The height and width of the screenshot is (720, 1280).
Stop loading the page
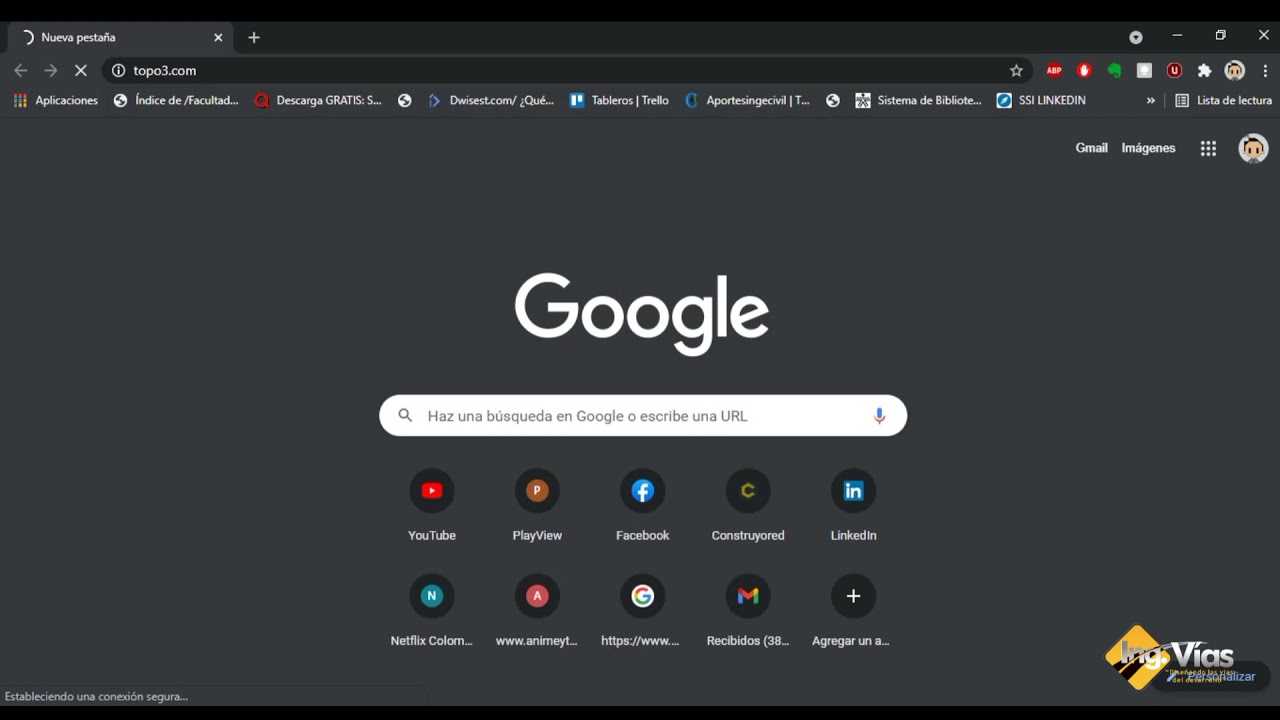(81, 70)
